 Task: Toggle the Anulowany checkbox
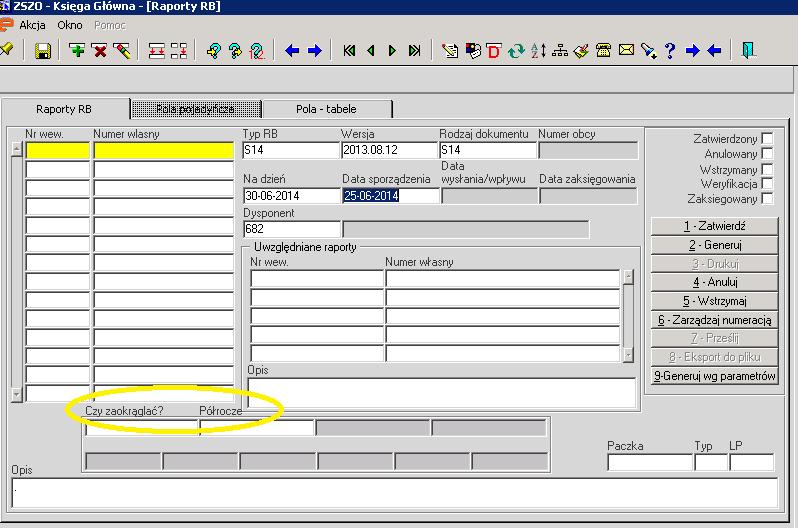[x=767, y=153]
